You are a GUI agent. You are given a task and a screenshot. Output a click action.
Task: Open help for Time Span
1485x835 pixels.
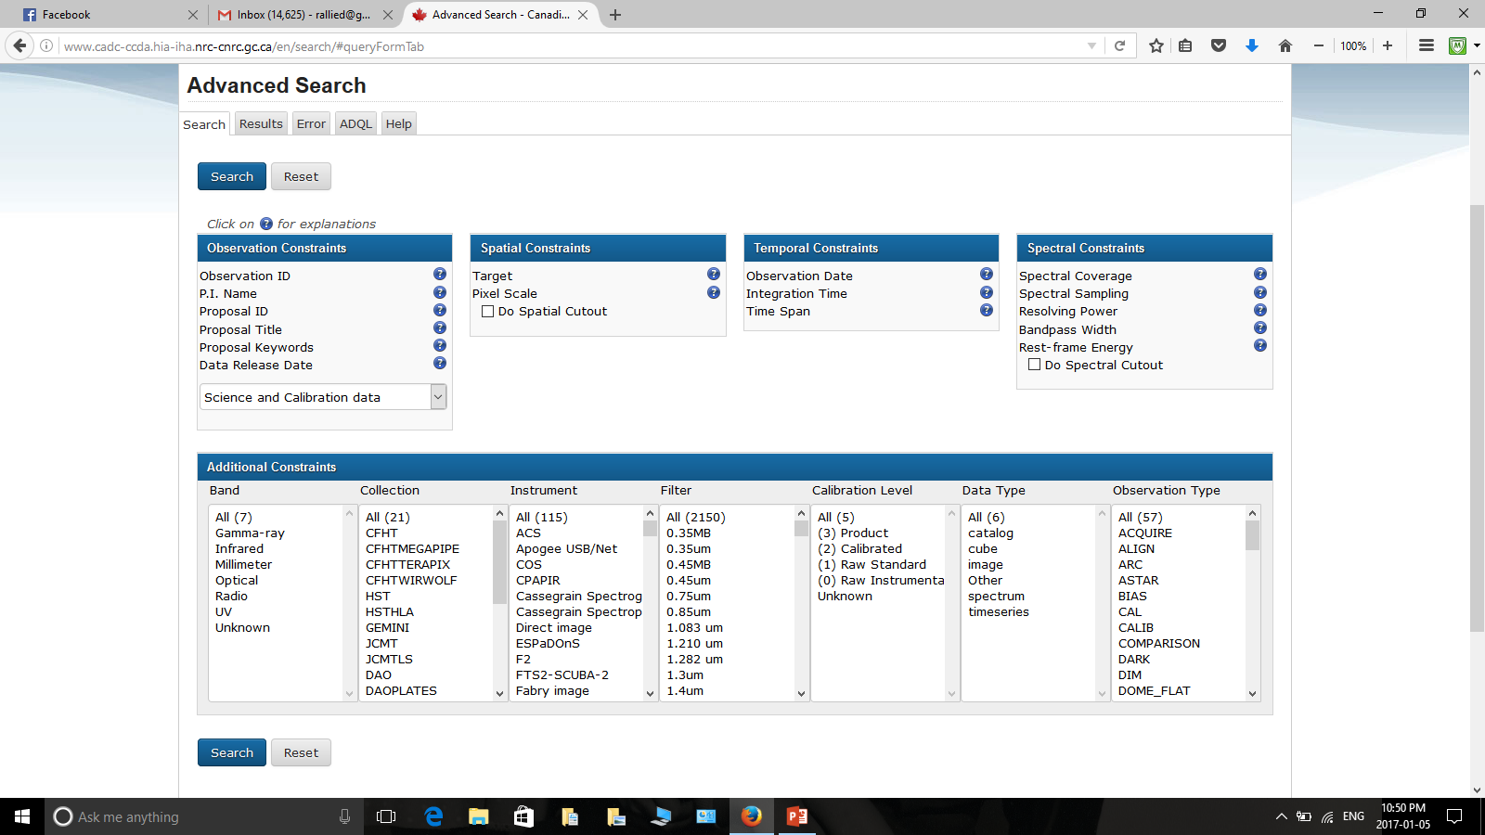coord(986,310)
